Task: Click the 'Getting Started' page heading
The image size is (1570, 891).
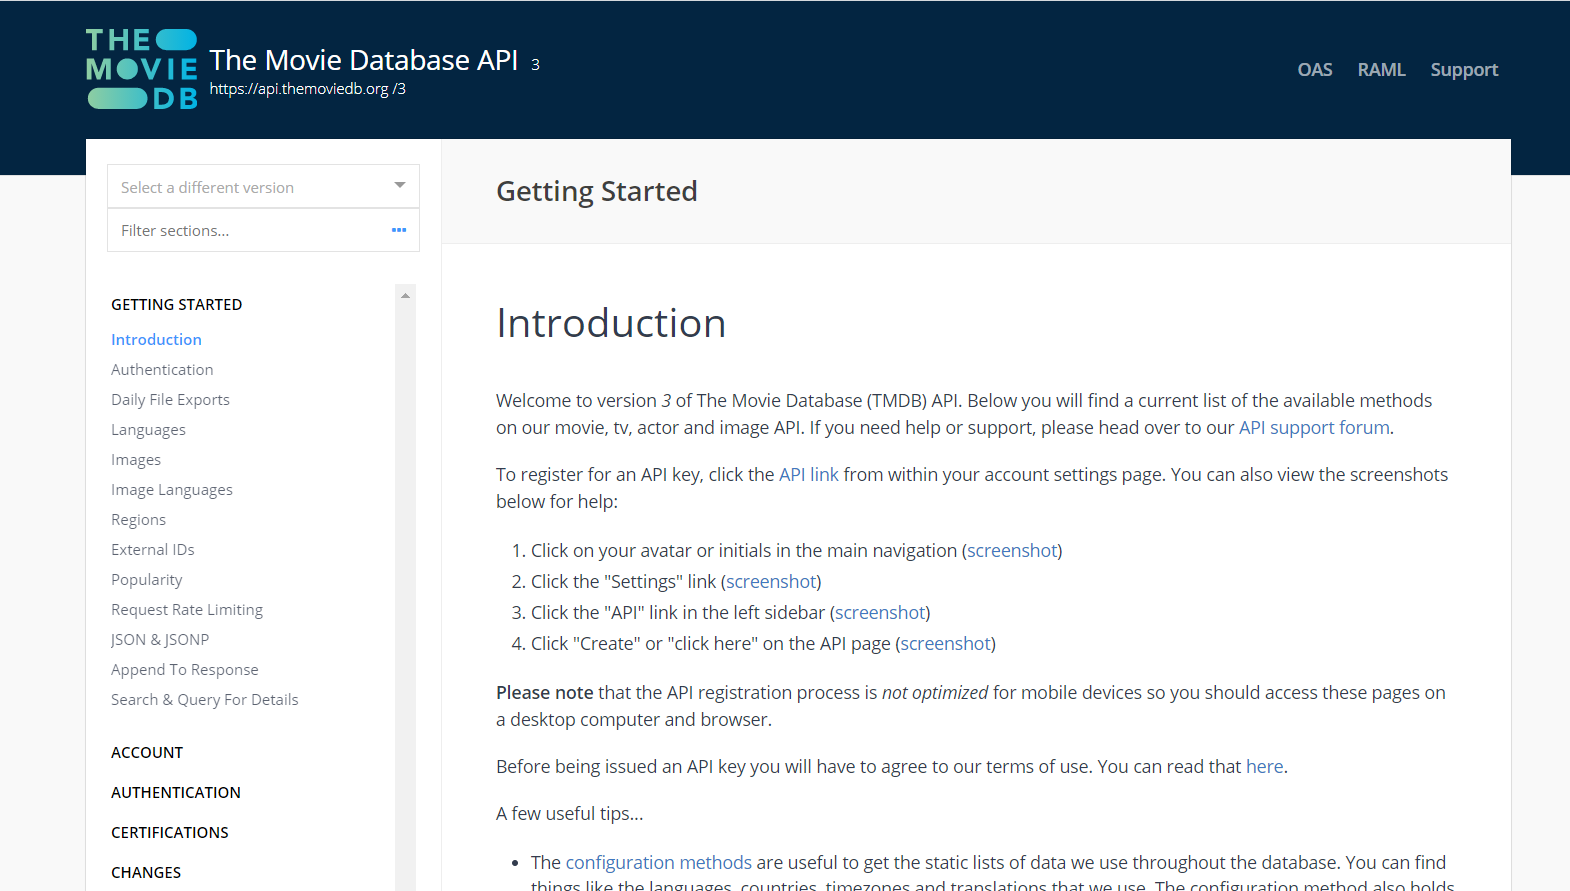Action: point(597,191)
